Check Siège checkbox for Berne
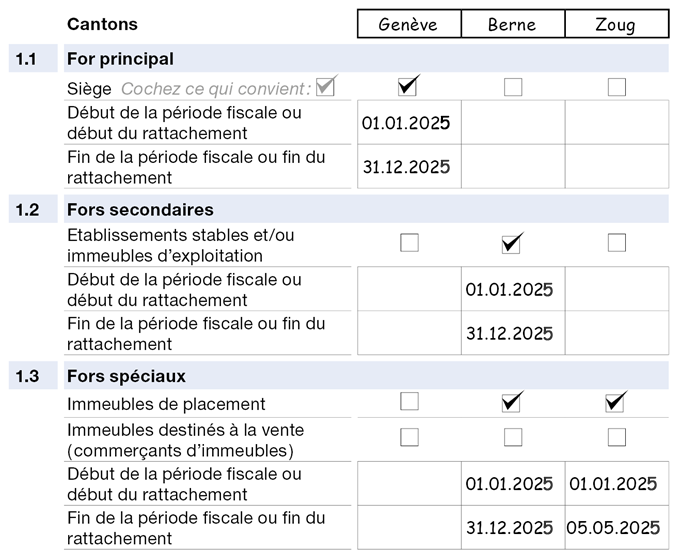Screen dimensions: 680x554 click(513, 87)
